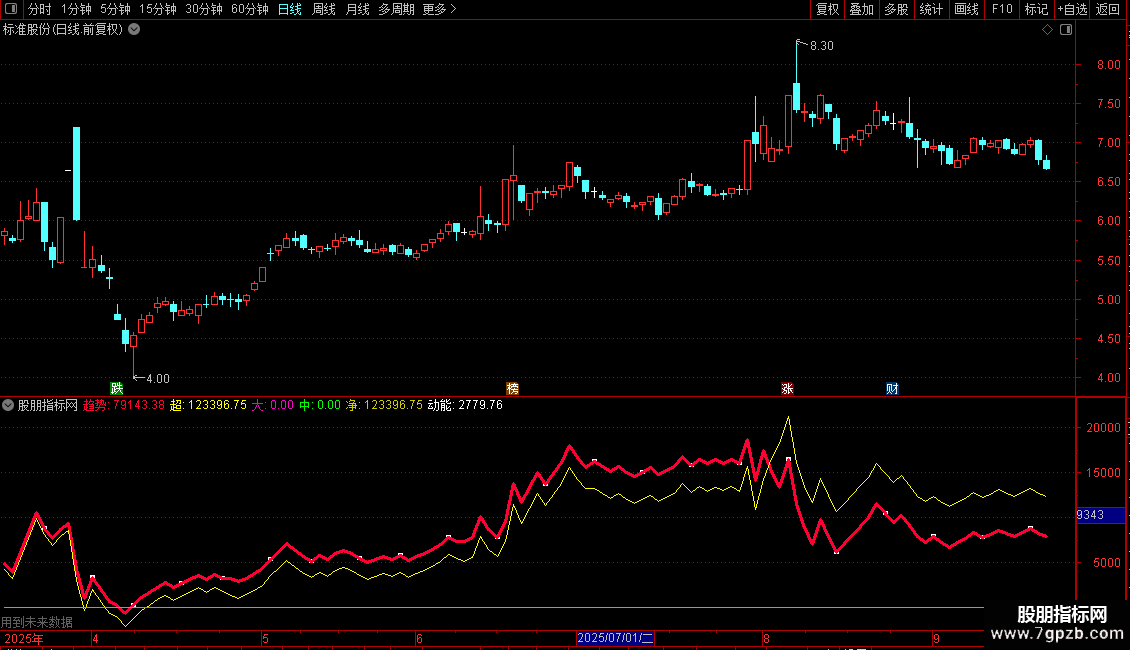Open the 榜 event marker

512,388
